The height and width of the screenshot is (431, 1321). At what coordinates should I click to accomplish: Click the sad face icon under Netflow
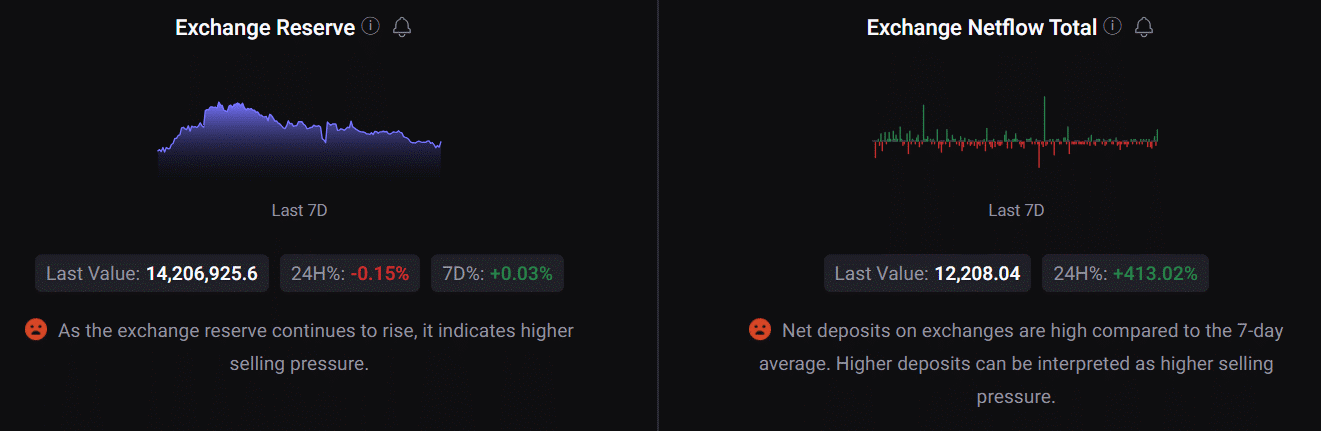coord(760,328)
